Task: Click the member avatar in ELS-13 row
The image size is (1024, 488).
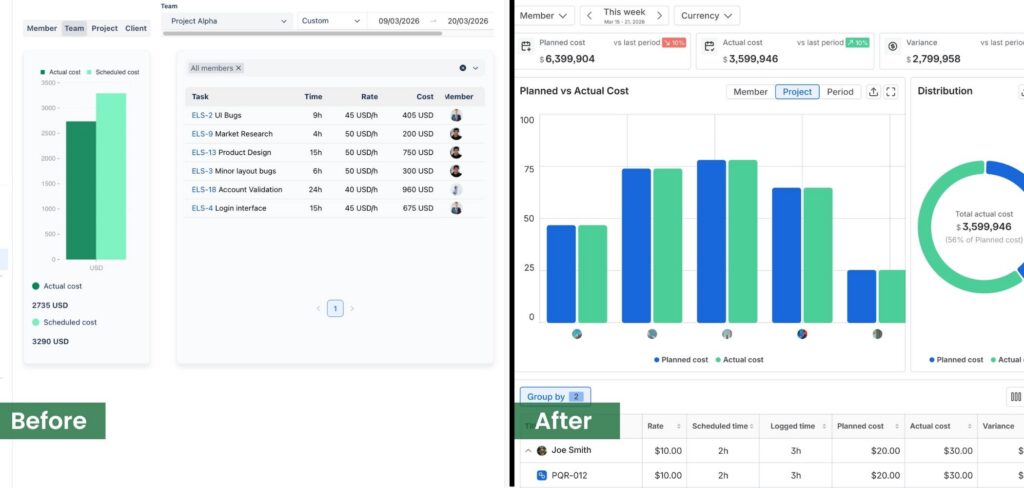Action: pyautogui.click(x=456, y=152)
